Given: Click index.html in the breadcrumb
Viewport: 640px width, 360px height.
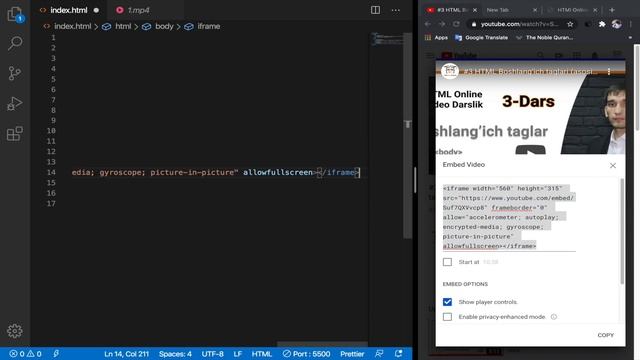Looking at the screenshot, I should [72, 26].
